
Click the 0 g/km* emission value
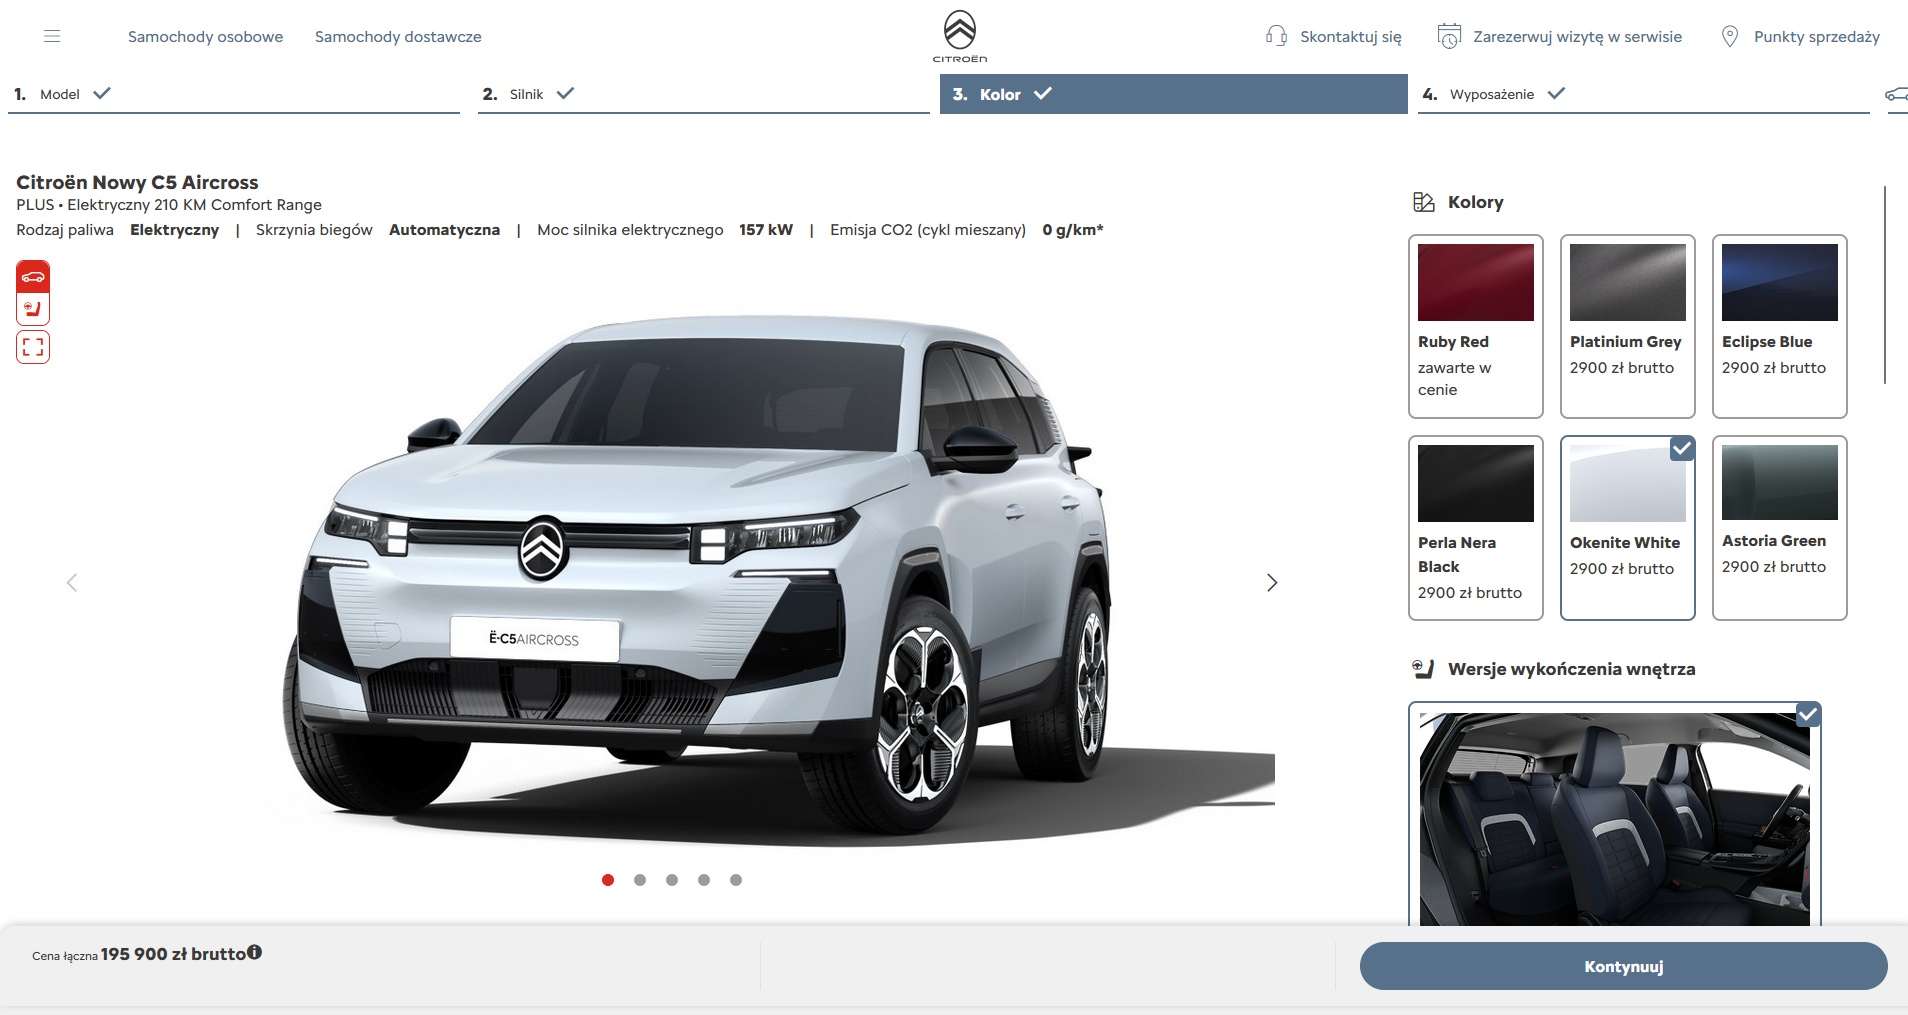point(1073,230)
